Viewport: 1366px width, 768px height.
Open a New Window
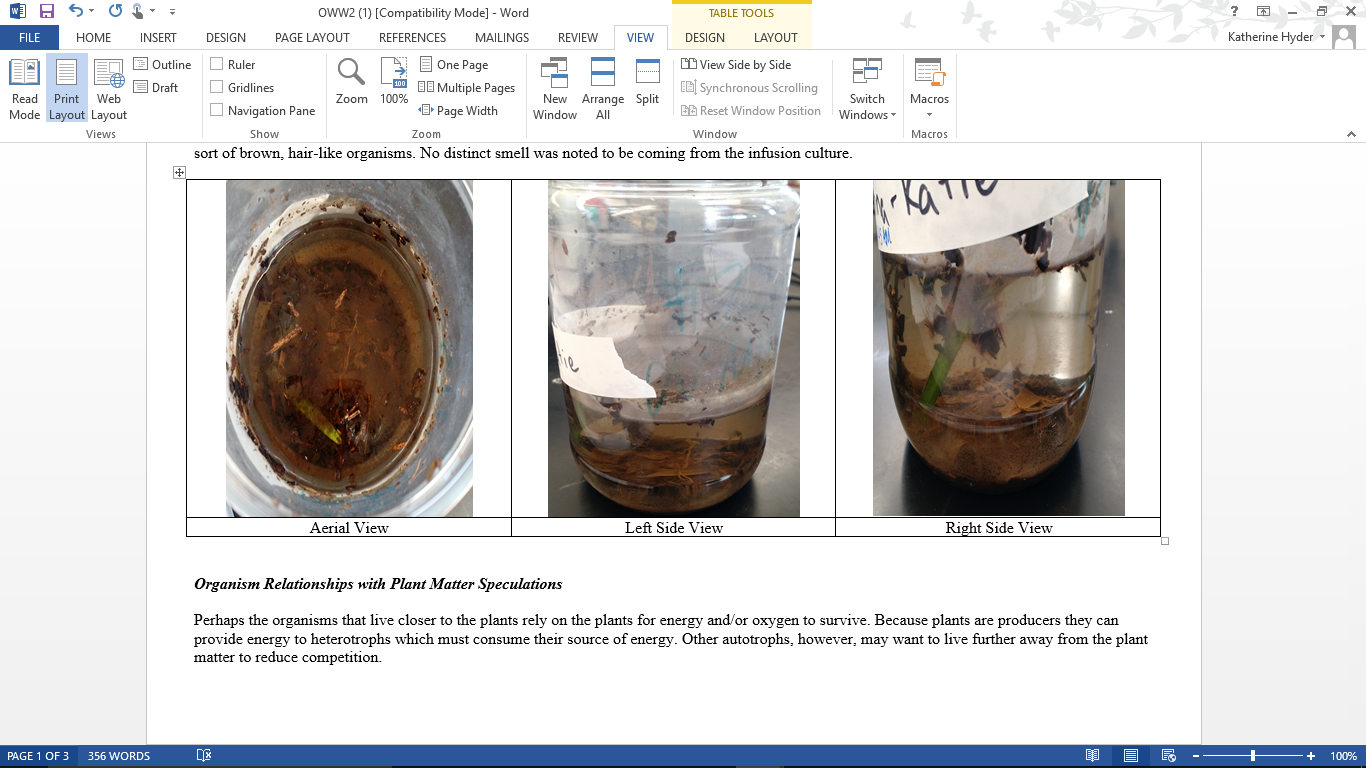554,88
